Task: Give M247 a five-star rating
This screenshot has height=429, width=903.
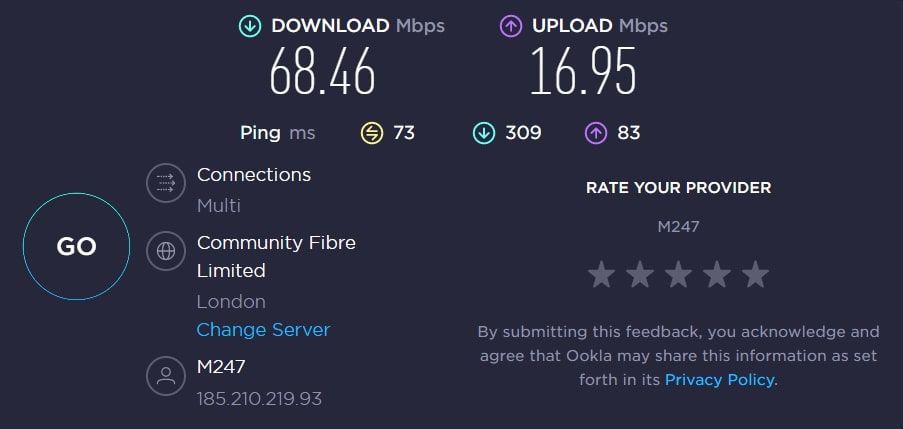Action: (755, 274)
